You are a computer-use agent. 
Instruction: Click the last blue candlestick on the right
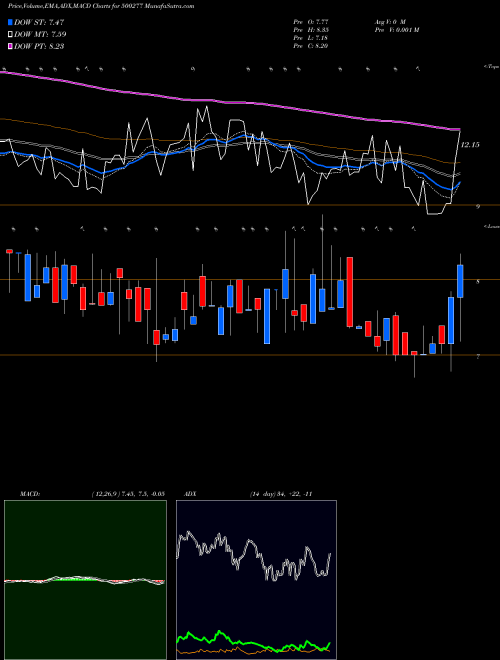(x=460, y=281)
